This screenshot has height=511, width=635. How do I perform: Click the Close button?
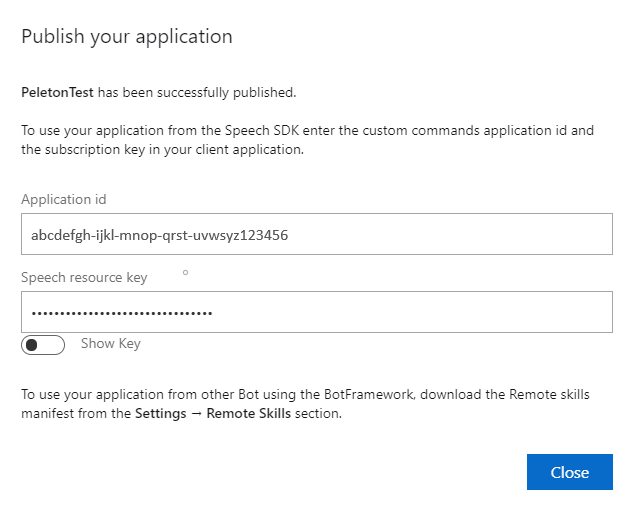coord(569,472)
